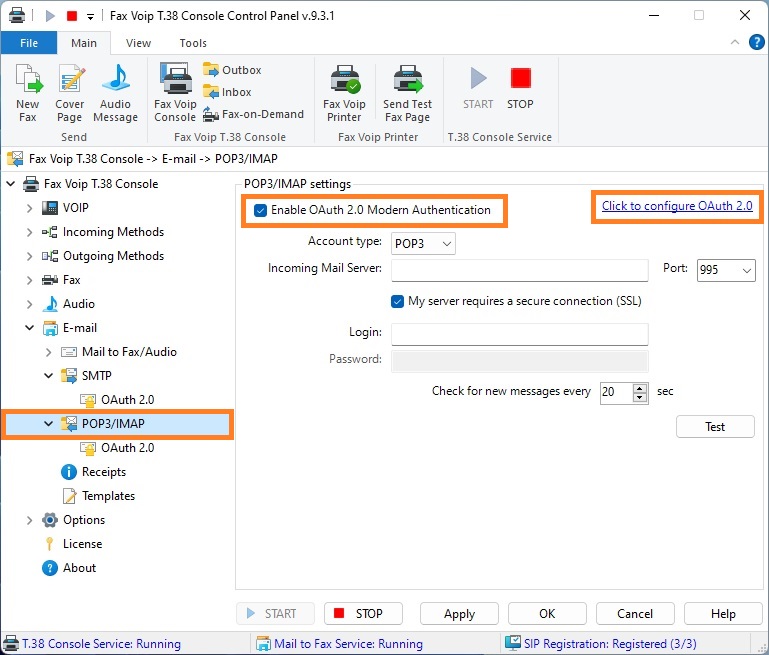The width and height of the screenshot is (769, 655).
Task: Click the Apply button
Action: [x=460, y=614]
